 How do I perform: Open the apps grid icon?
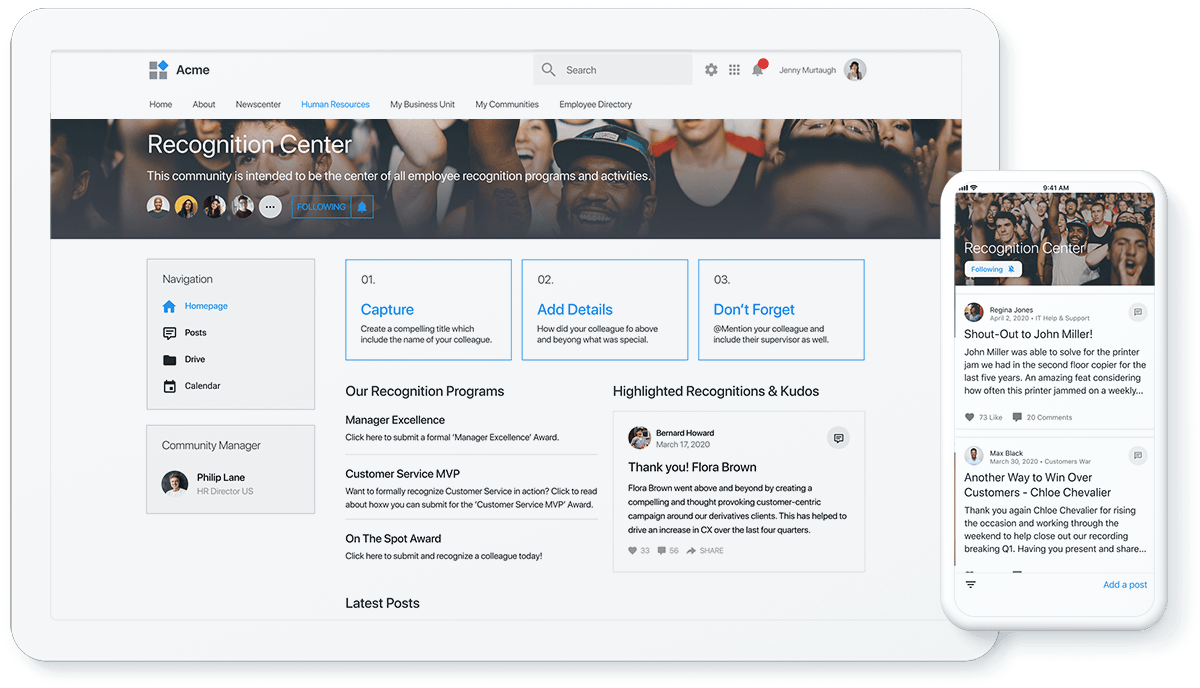(x=734, y=70)
